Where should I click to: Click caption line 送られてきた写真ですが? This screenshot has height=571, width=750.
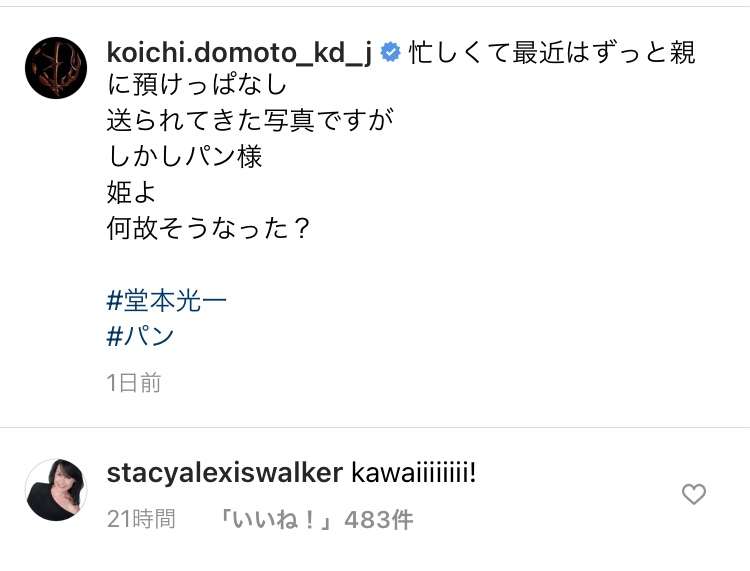coord(250,120)
